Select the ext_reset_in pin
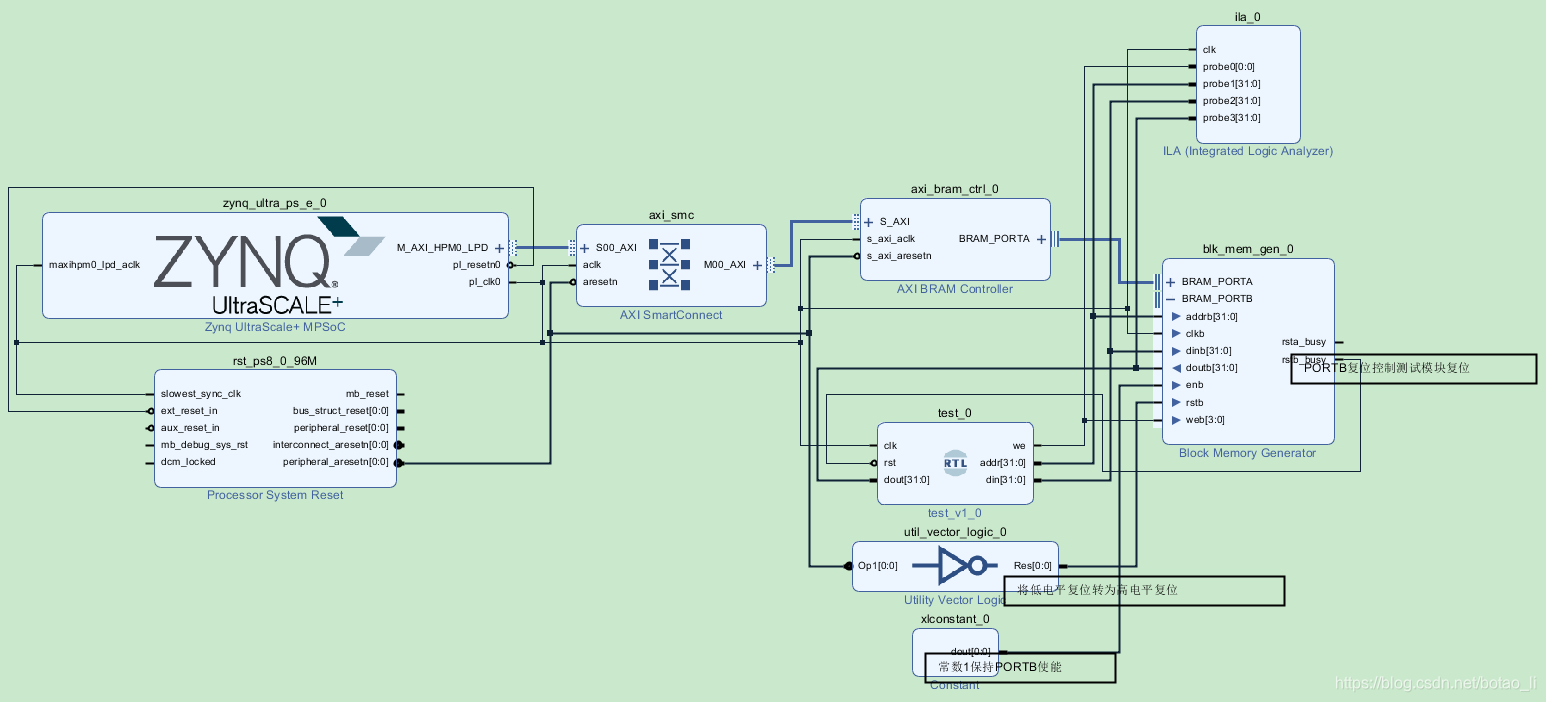The height and width of the screenshot is (702, 1546). click(189, 411)
